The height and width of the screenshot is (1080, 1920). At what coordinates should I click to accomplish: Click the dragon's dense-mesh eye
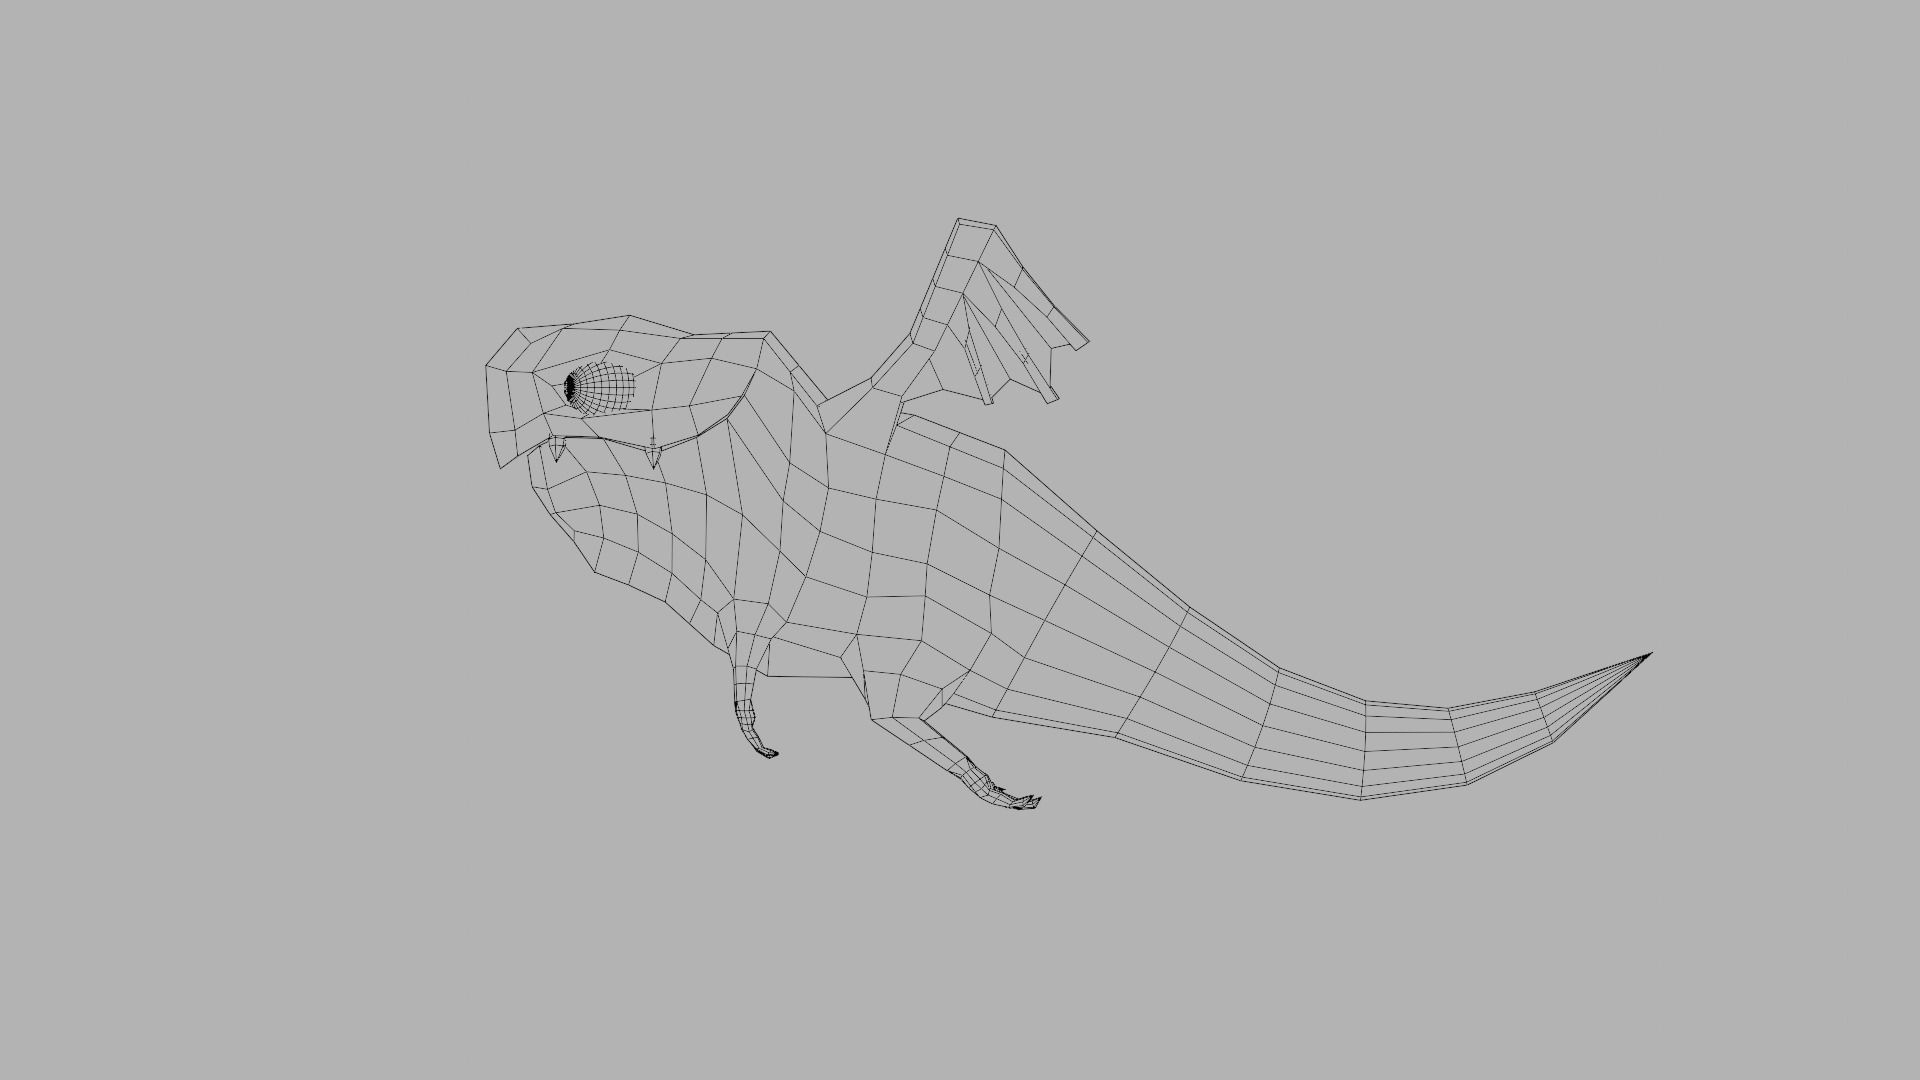[599, 388]
